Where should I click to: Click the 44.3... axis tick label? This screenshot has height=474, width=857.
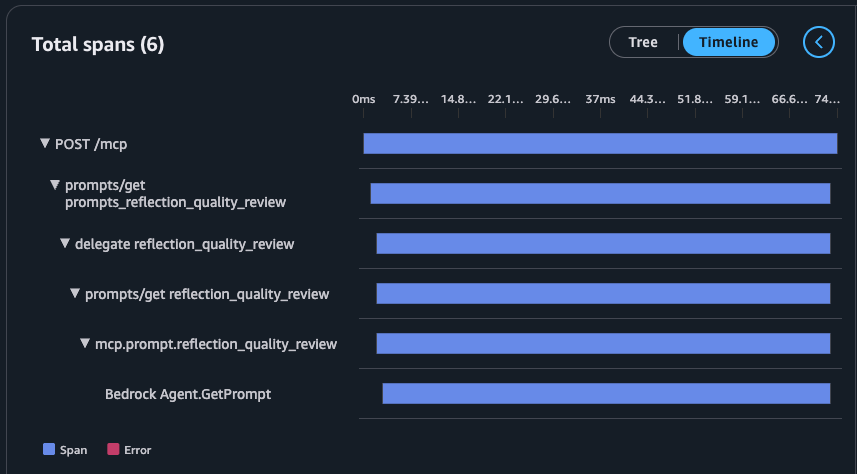coord(648,99)
